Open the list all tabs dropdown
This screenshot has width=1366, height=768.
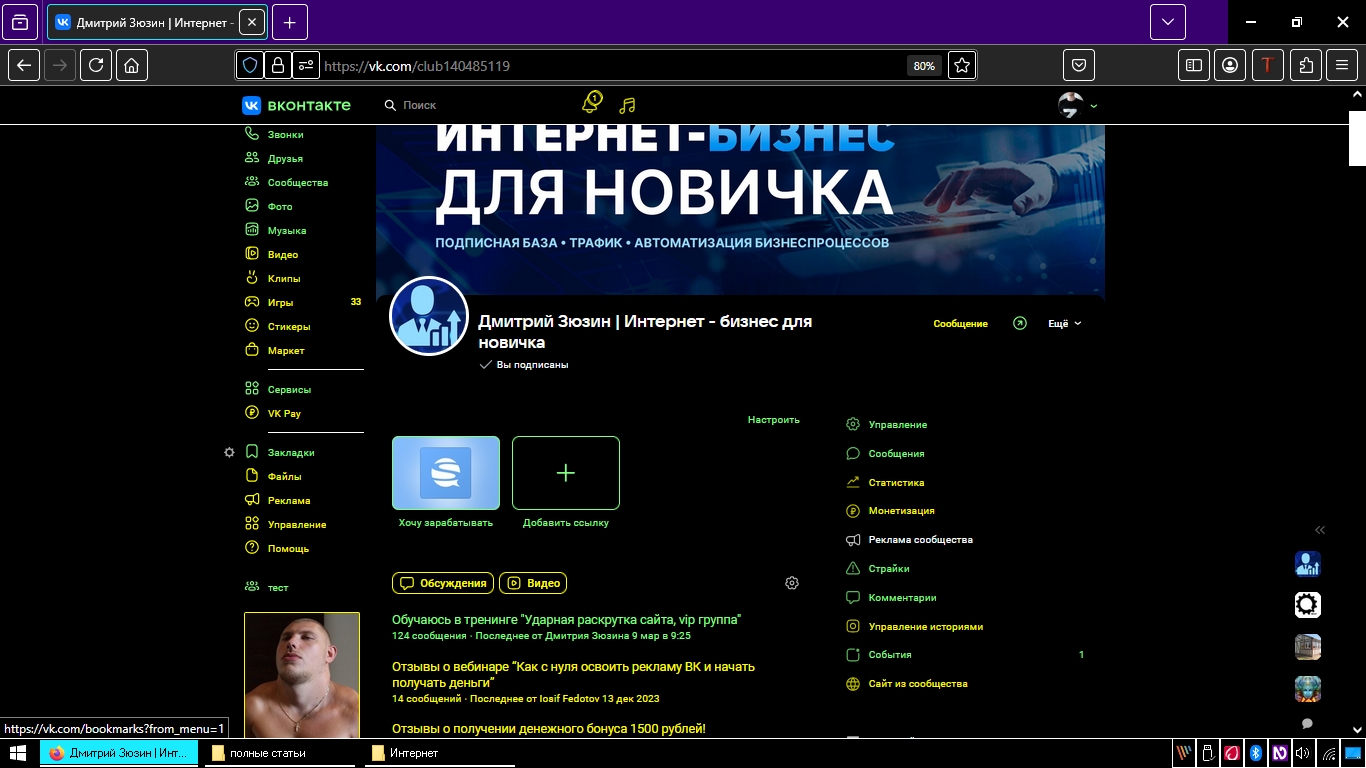(1167, 22)
